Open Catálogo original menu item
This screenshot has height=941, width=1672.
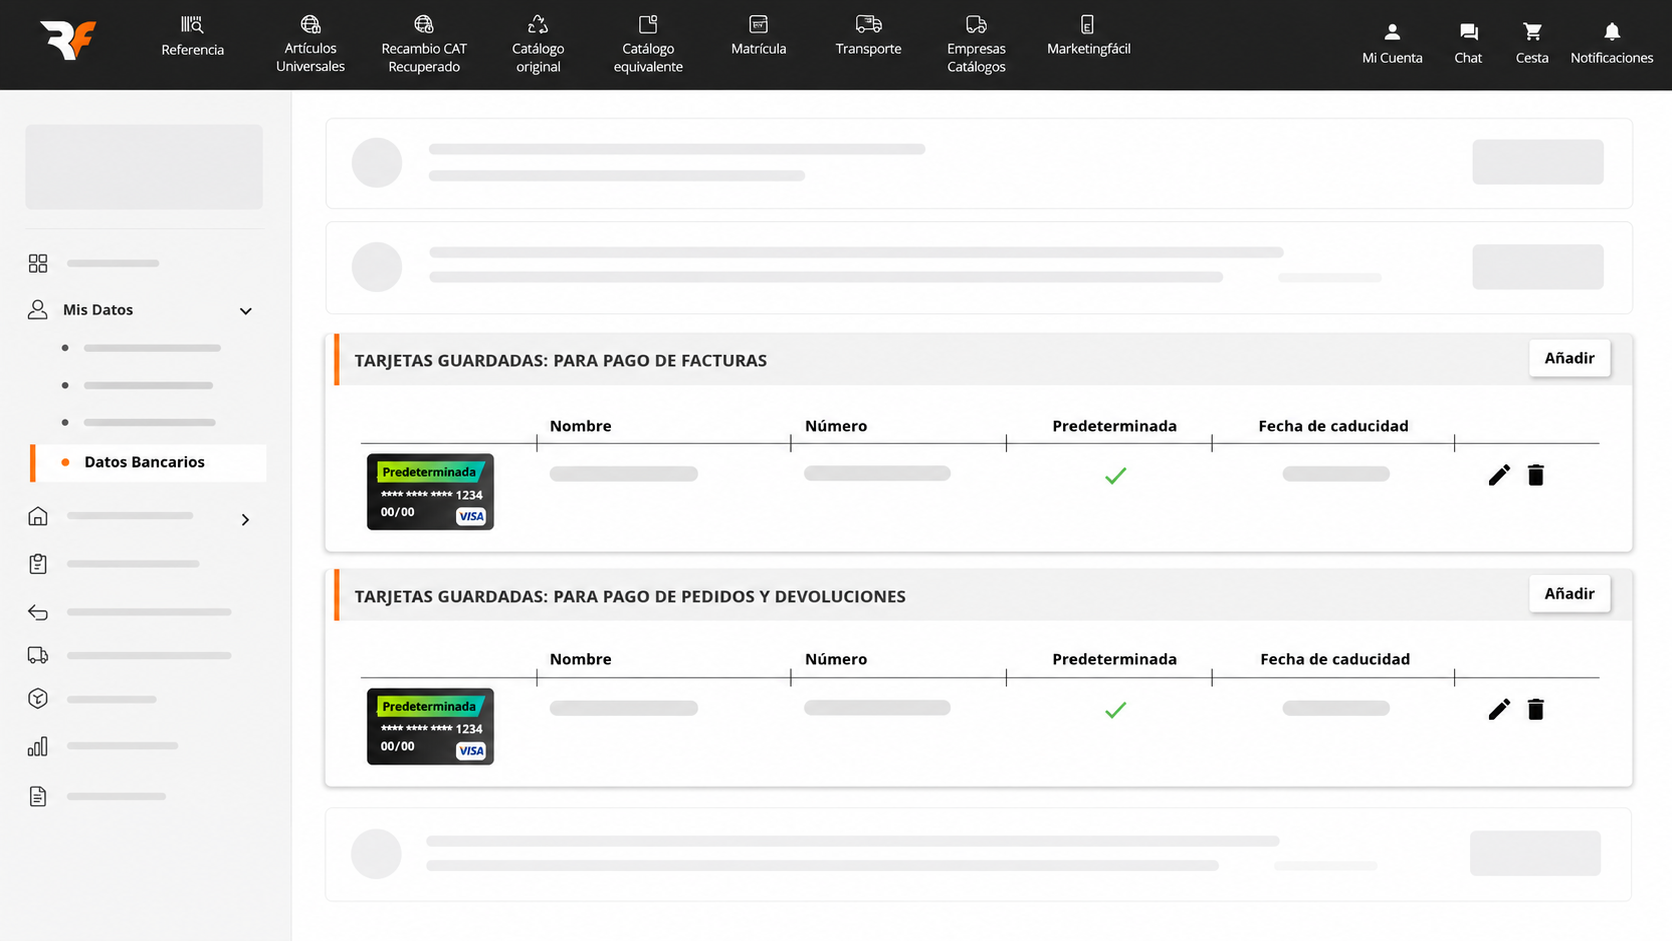point(538,44)
